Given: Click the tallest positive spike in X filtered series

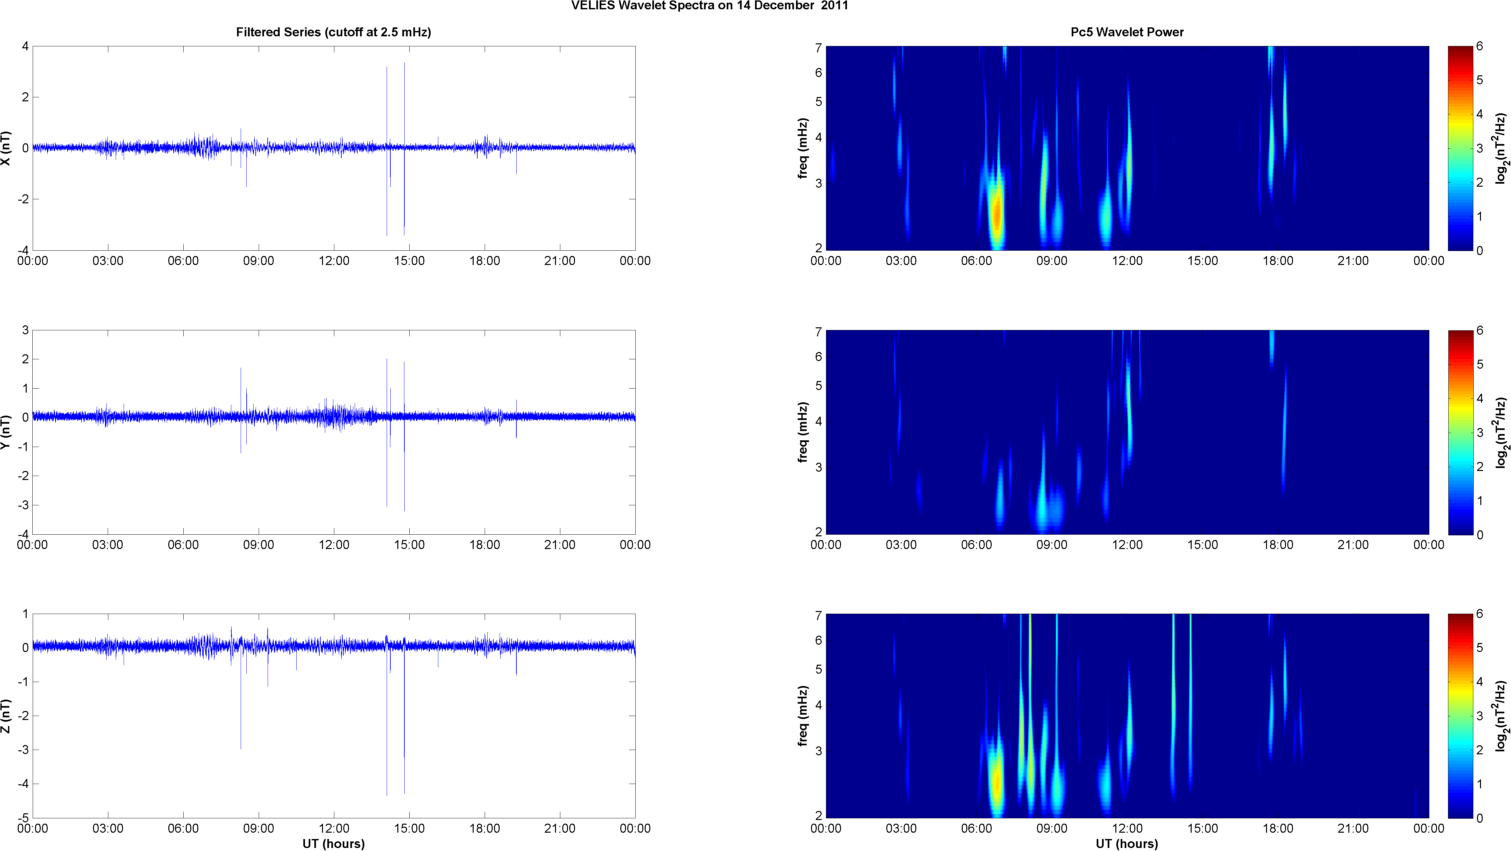Looking at the screenshot, I should click(x=404, y=104).
